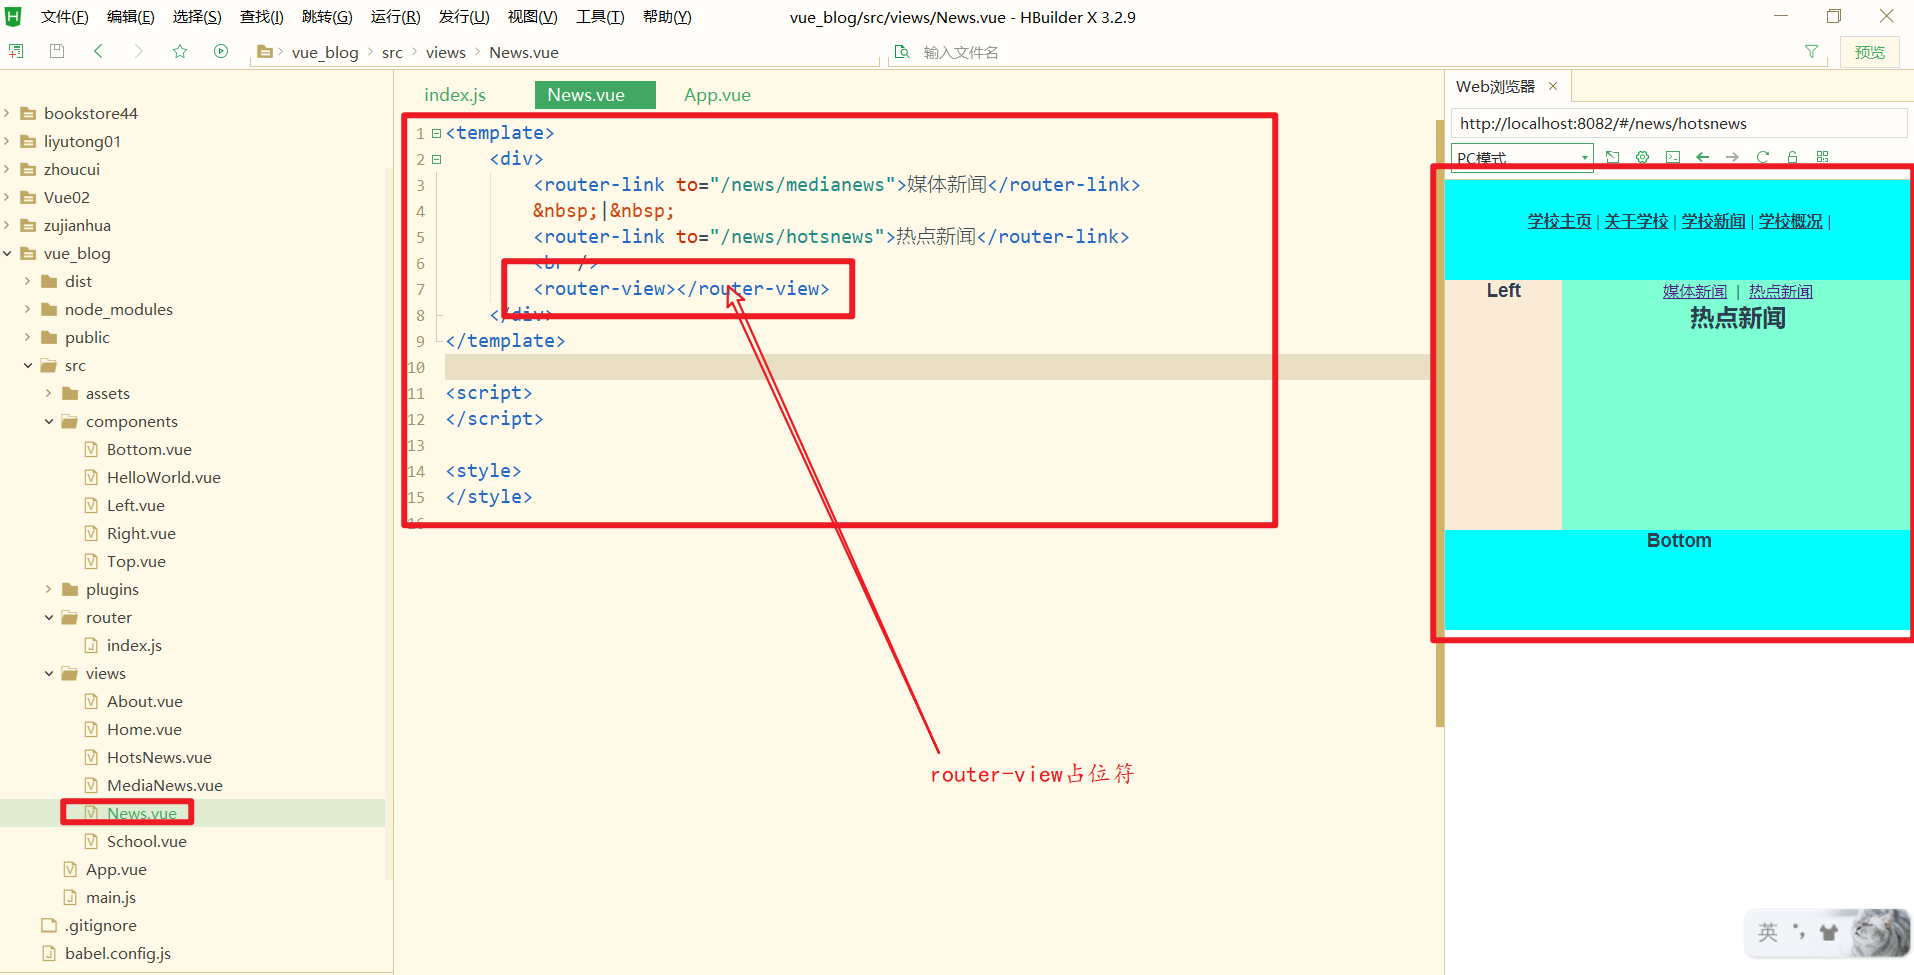Image resolution: width=1914 pixels, height=975 pixels.
Task: Open the 编辑(E) menu
Action: (131, 17)
